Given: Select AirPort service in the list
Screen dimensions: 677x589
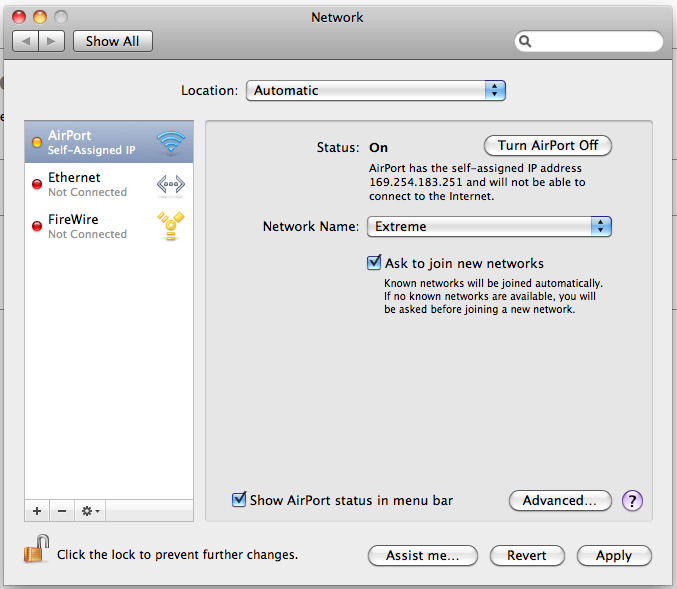Looking at the screenshot, I should (x=109, y=142).
